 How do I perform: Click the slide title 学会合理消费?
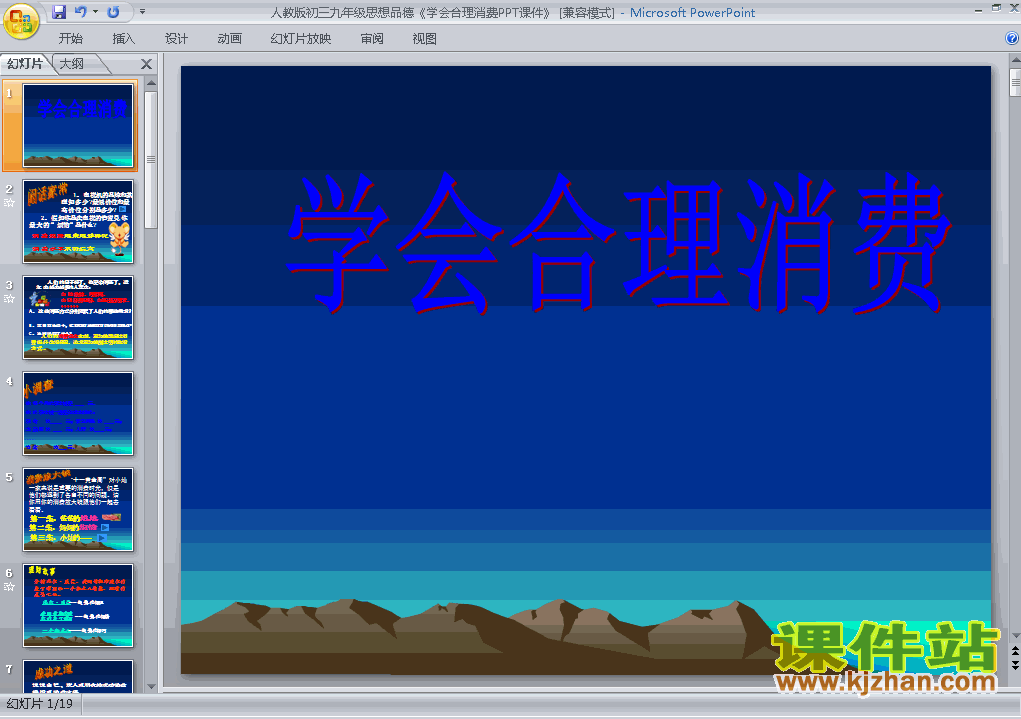620,244
